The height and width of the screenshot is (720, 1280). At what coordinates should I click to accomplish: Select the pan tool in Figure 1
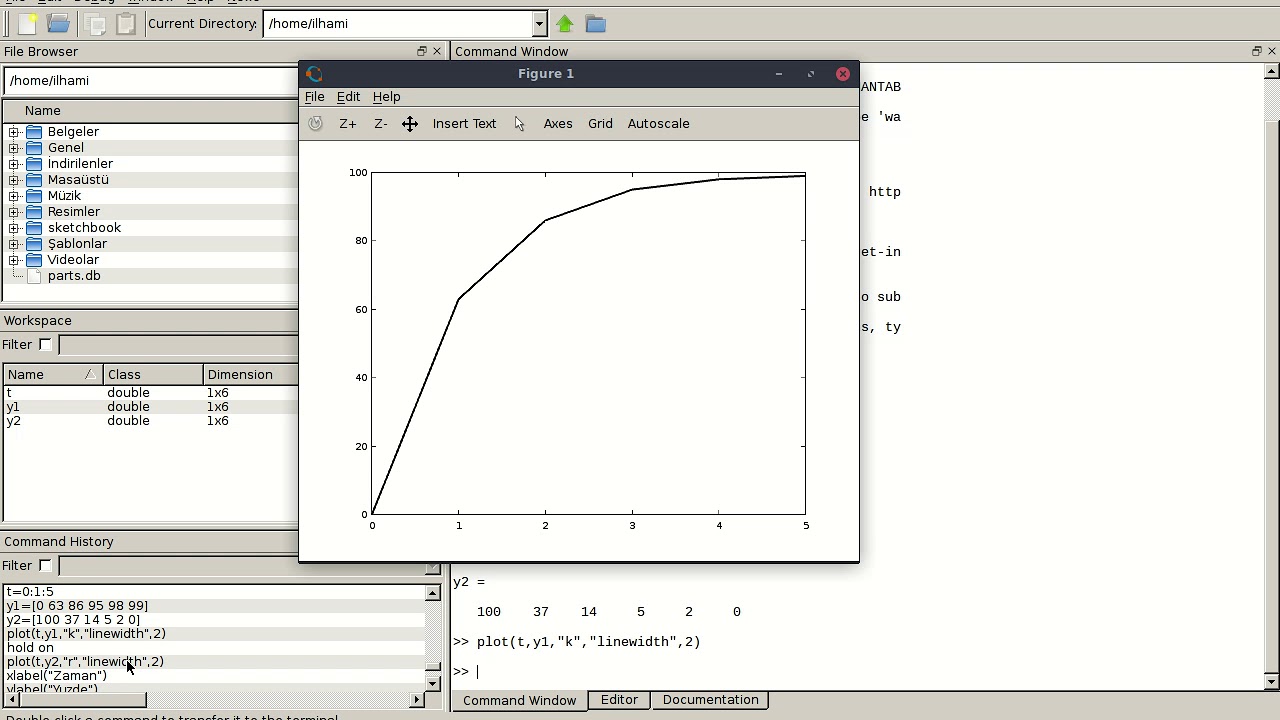point(410,123)
